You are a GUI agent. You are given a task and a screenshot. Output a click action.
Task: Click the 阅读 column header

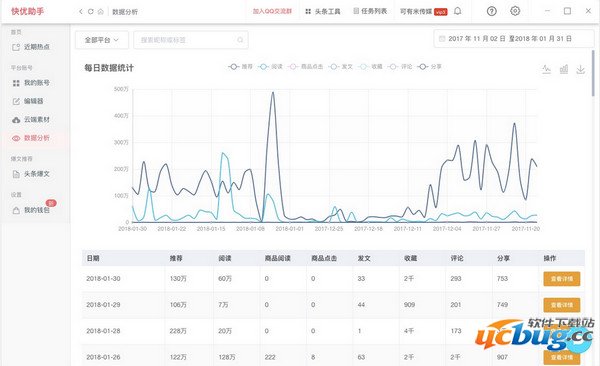pyautogui.click(x=225, y=258)
